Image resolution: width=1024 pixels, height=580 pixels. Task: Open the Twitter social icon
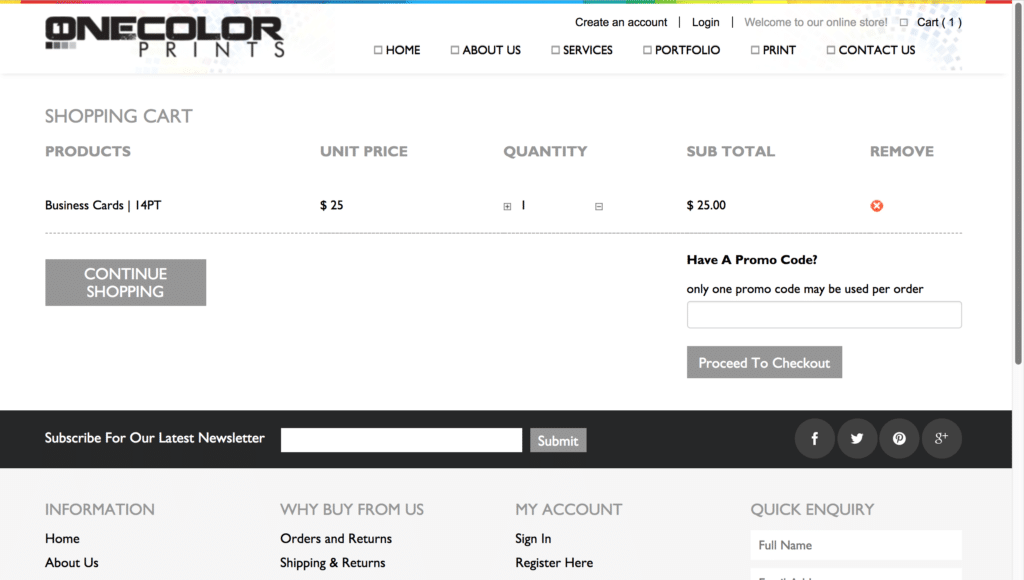tap(857, 438)
